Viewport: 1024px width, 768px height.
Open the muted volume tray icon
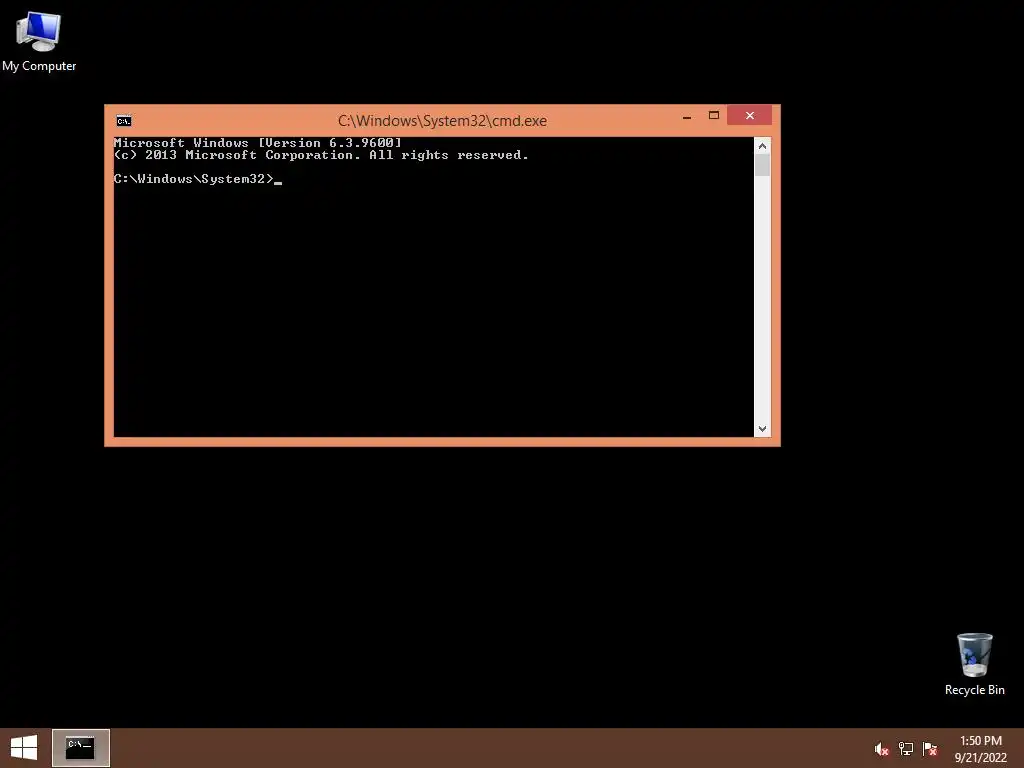(x=881, y=749)
